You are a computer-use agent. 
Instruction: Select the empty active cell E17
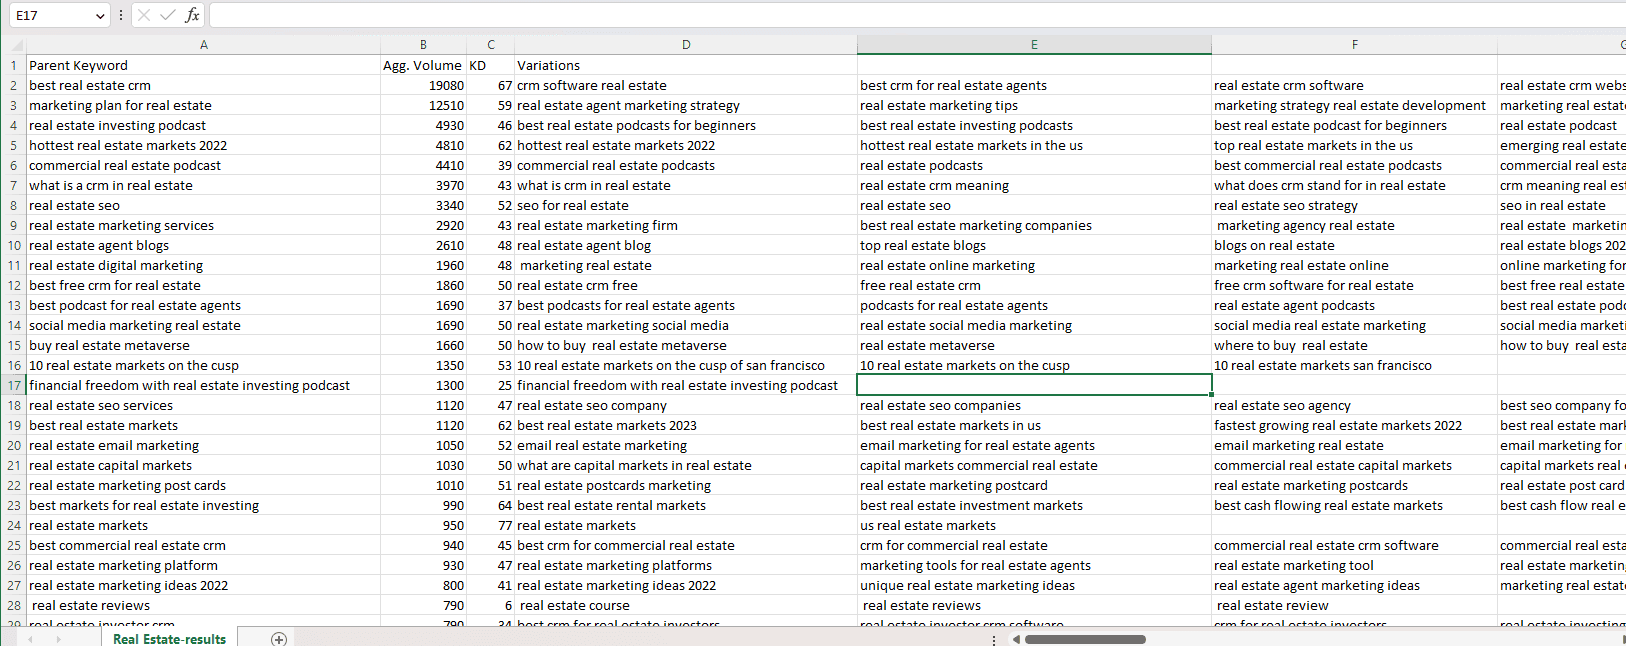coord(1034,385)
